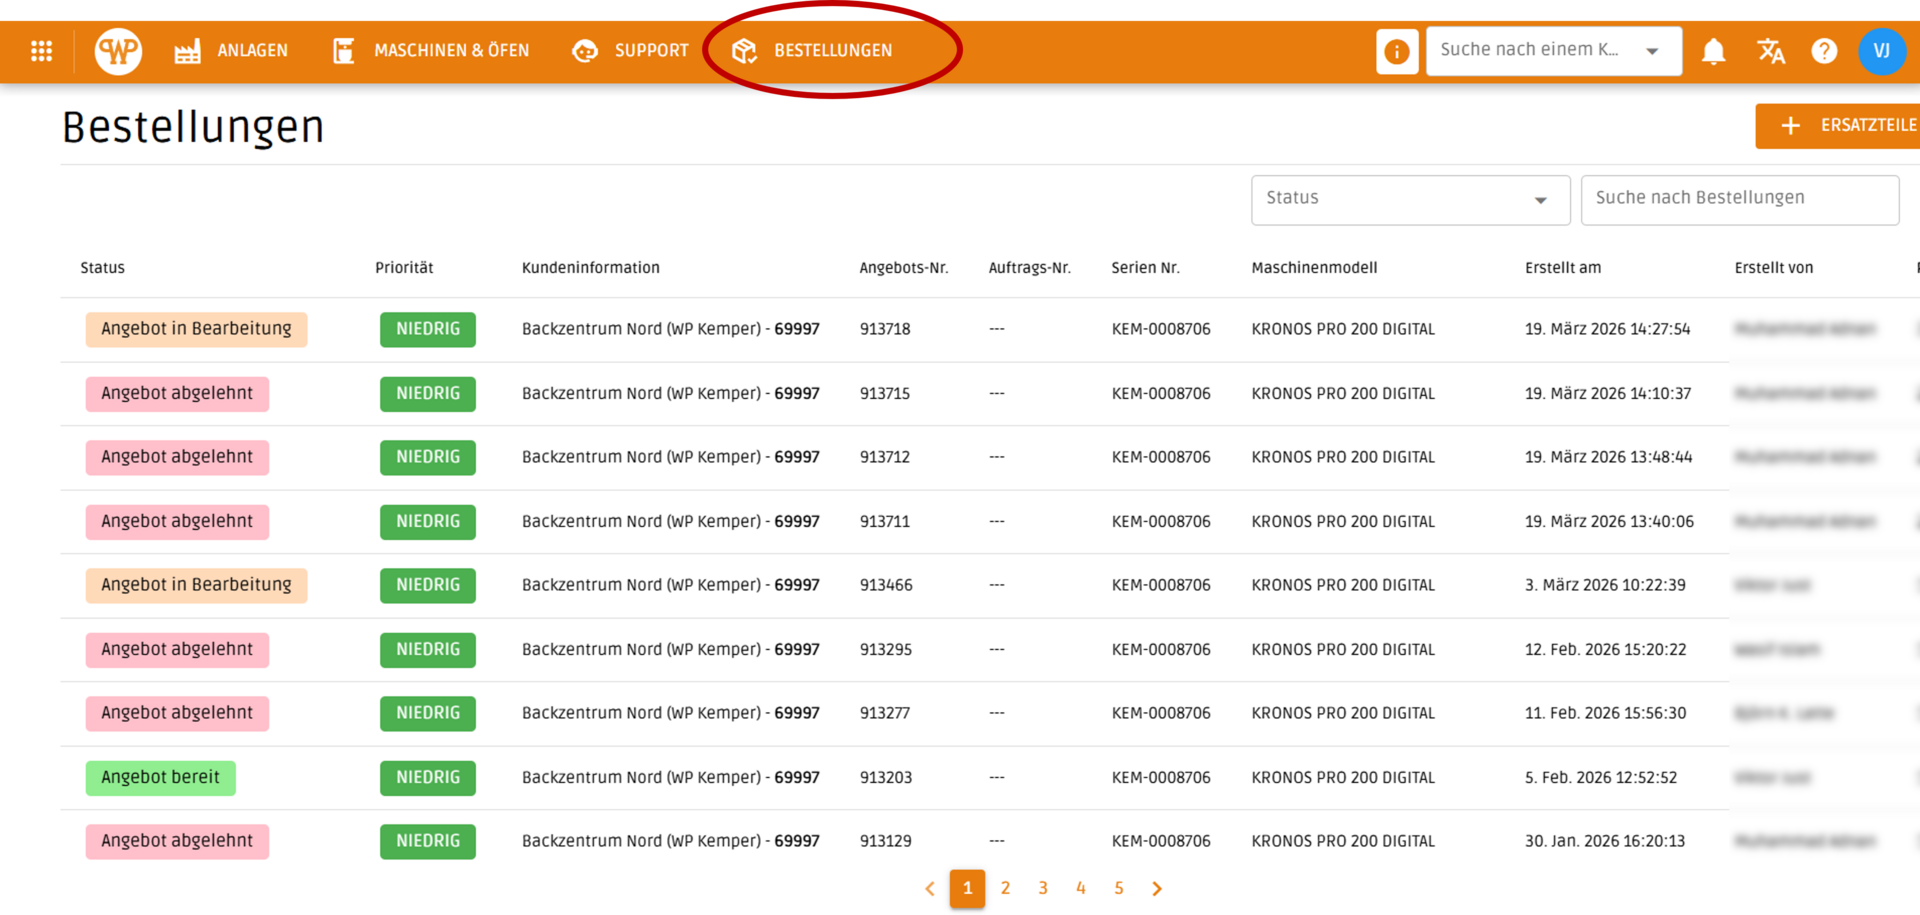Click status badge of order 913466
The height and width of the screenshot is (915, 1920).
(x=196, y=585)
